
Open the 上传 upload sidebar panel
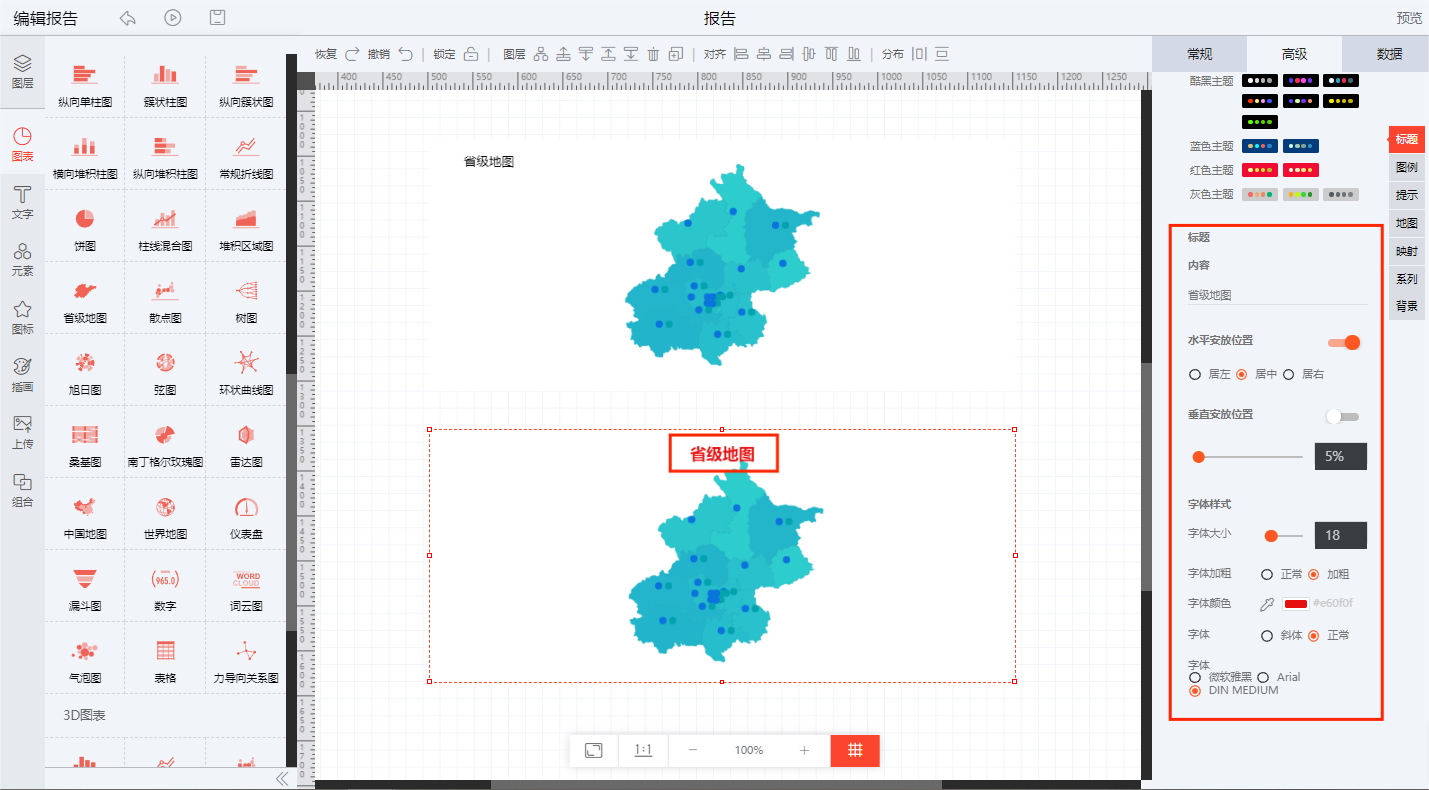(x=22, y=432)
